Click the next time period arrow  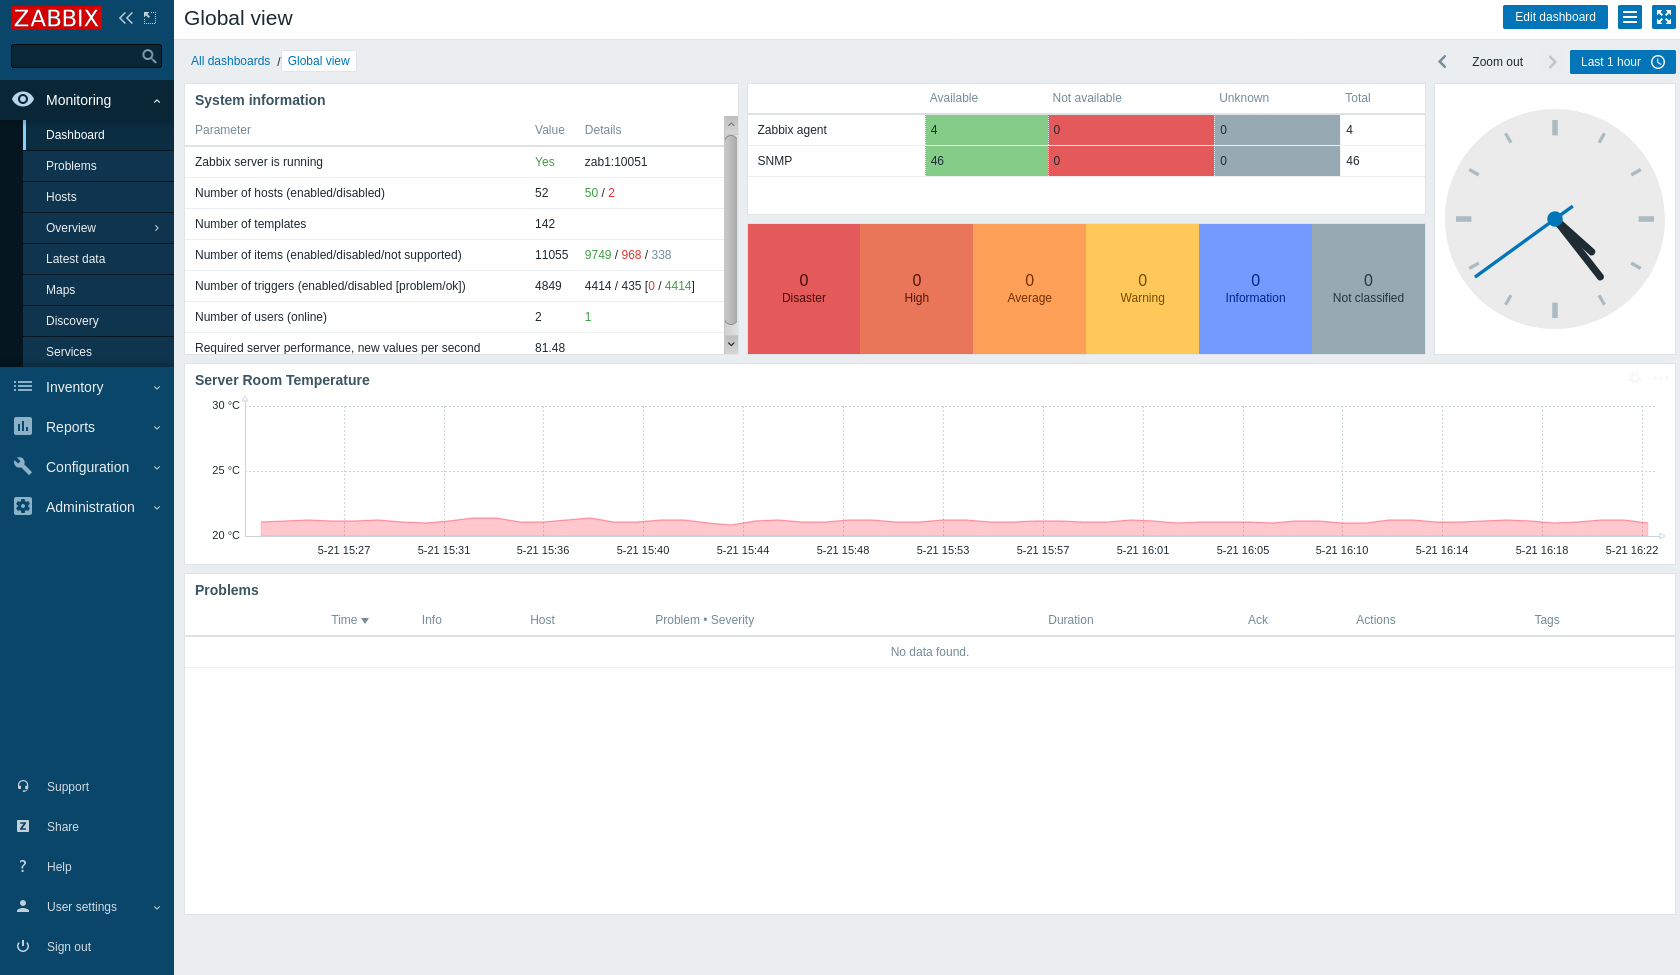(1552, 62)
